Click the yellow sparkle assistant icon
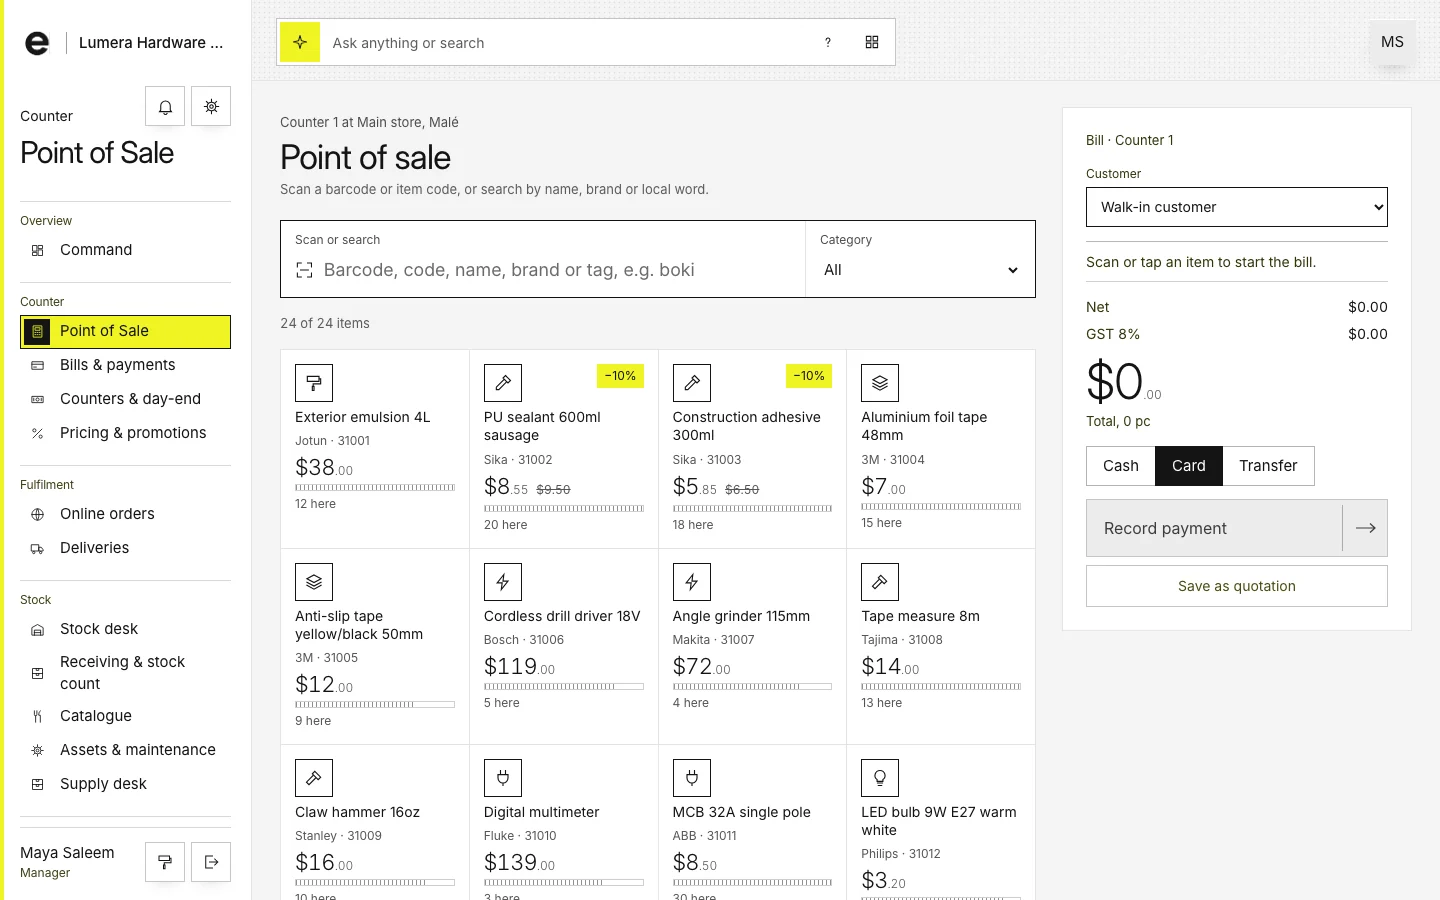 point(300,42)
